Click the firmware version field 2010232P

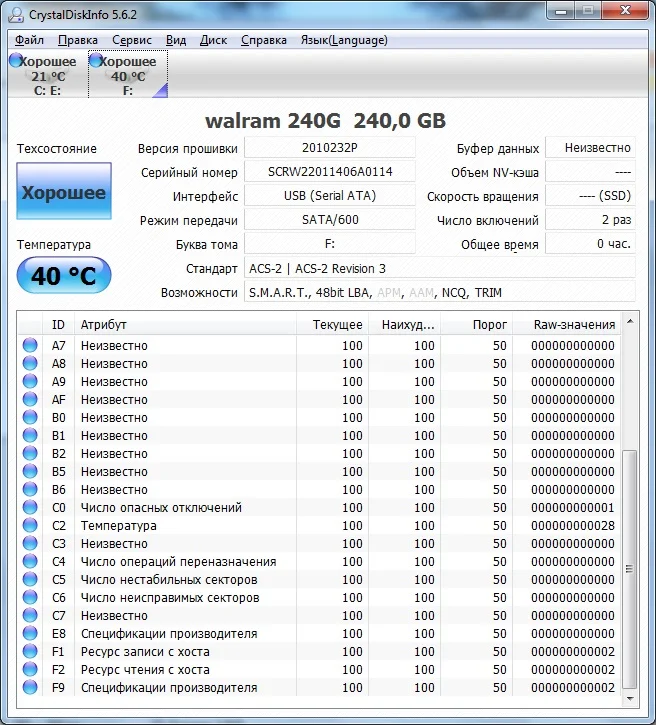point(330,148)
